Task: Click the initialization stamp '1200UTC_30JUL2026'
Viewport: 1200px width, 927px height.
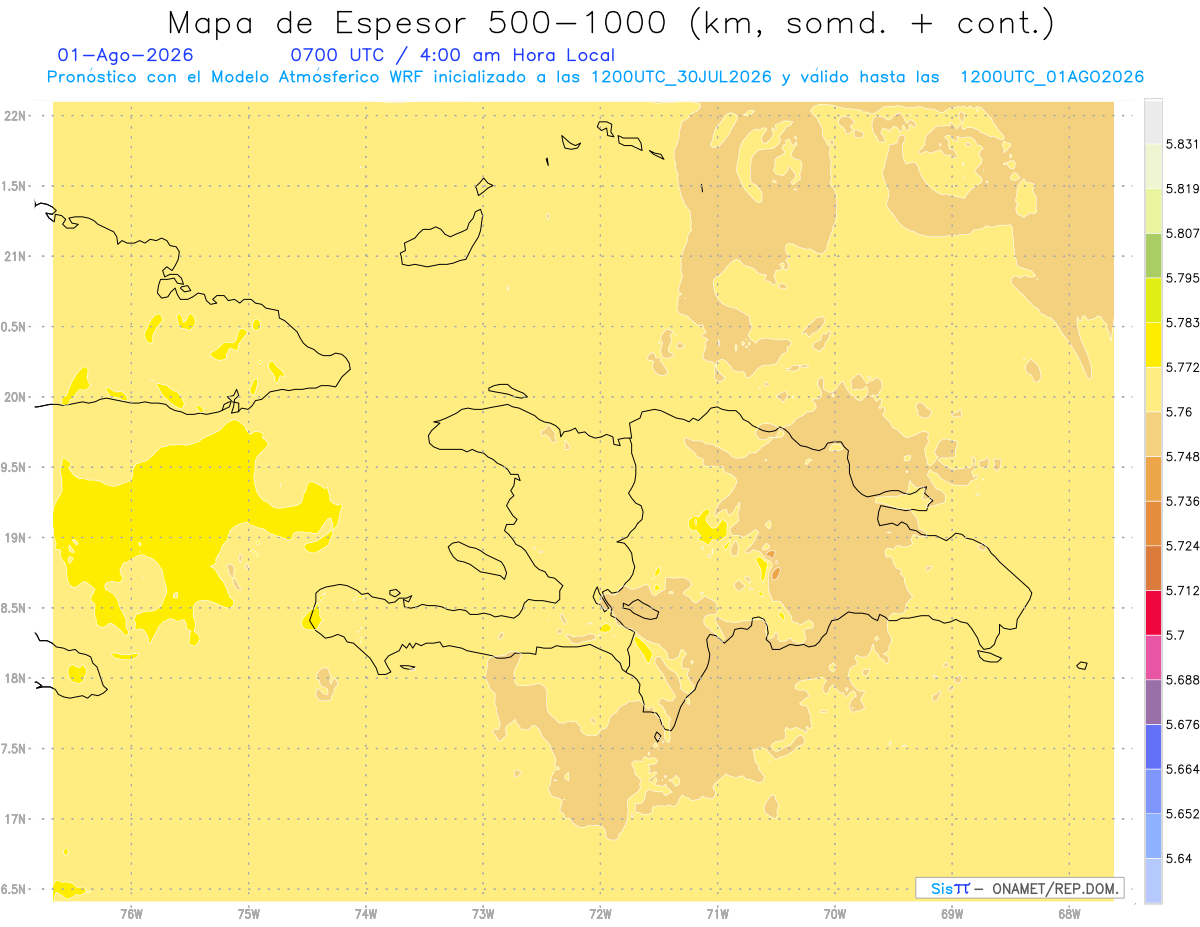Action: click(681, 78)
